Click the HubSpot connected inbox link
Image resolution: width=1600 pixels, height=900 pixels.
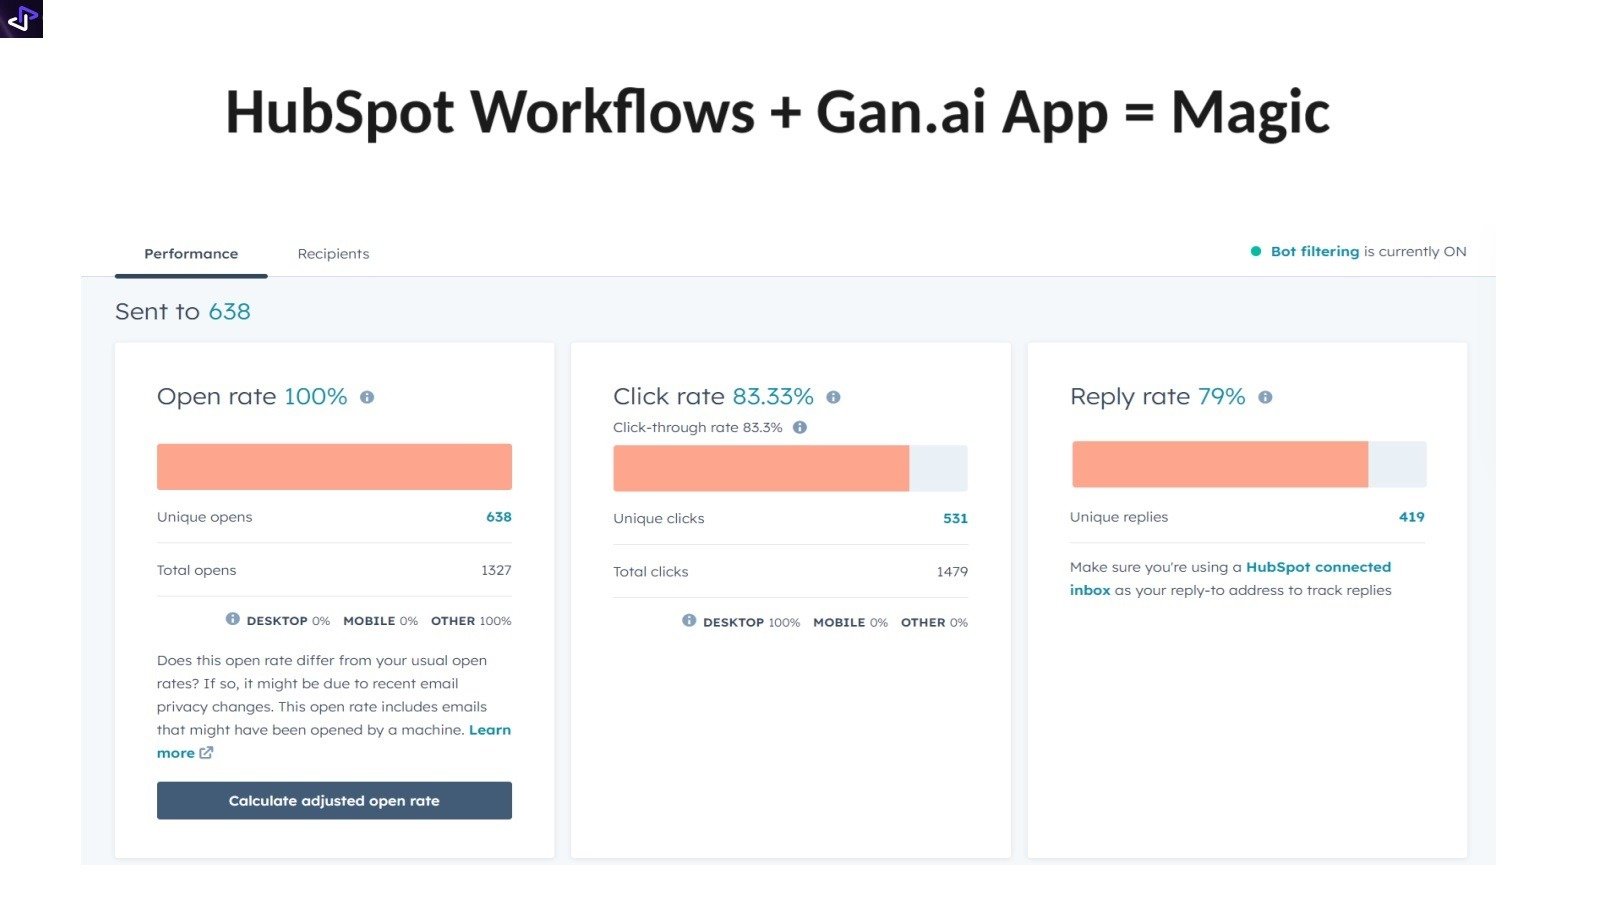pos(1319,566)
